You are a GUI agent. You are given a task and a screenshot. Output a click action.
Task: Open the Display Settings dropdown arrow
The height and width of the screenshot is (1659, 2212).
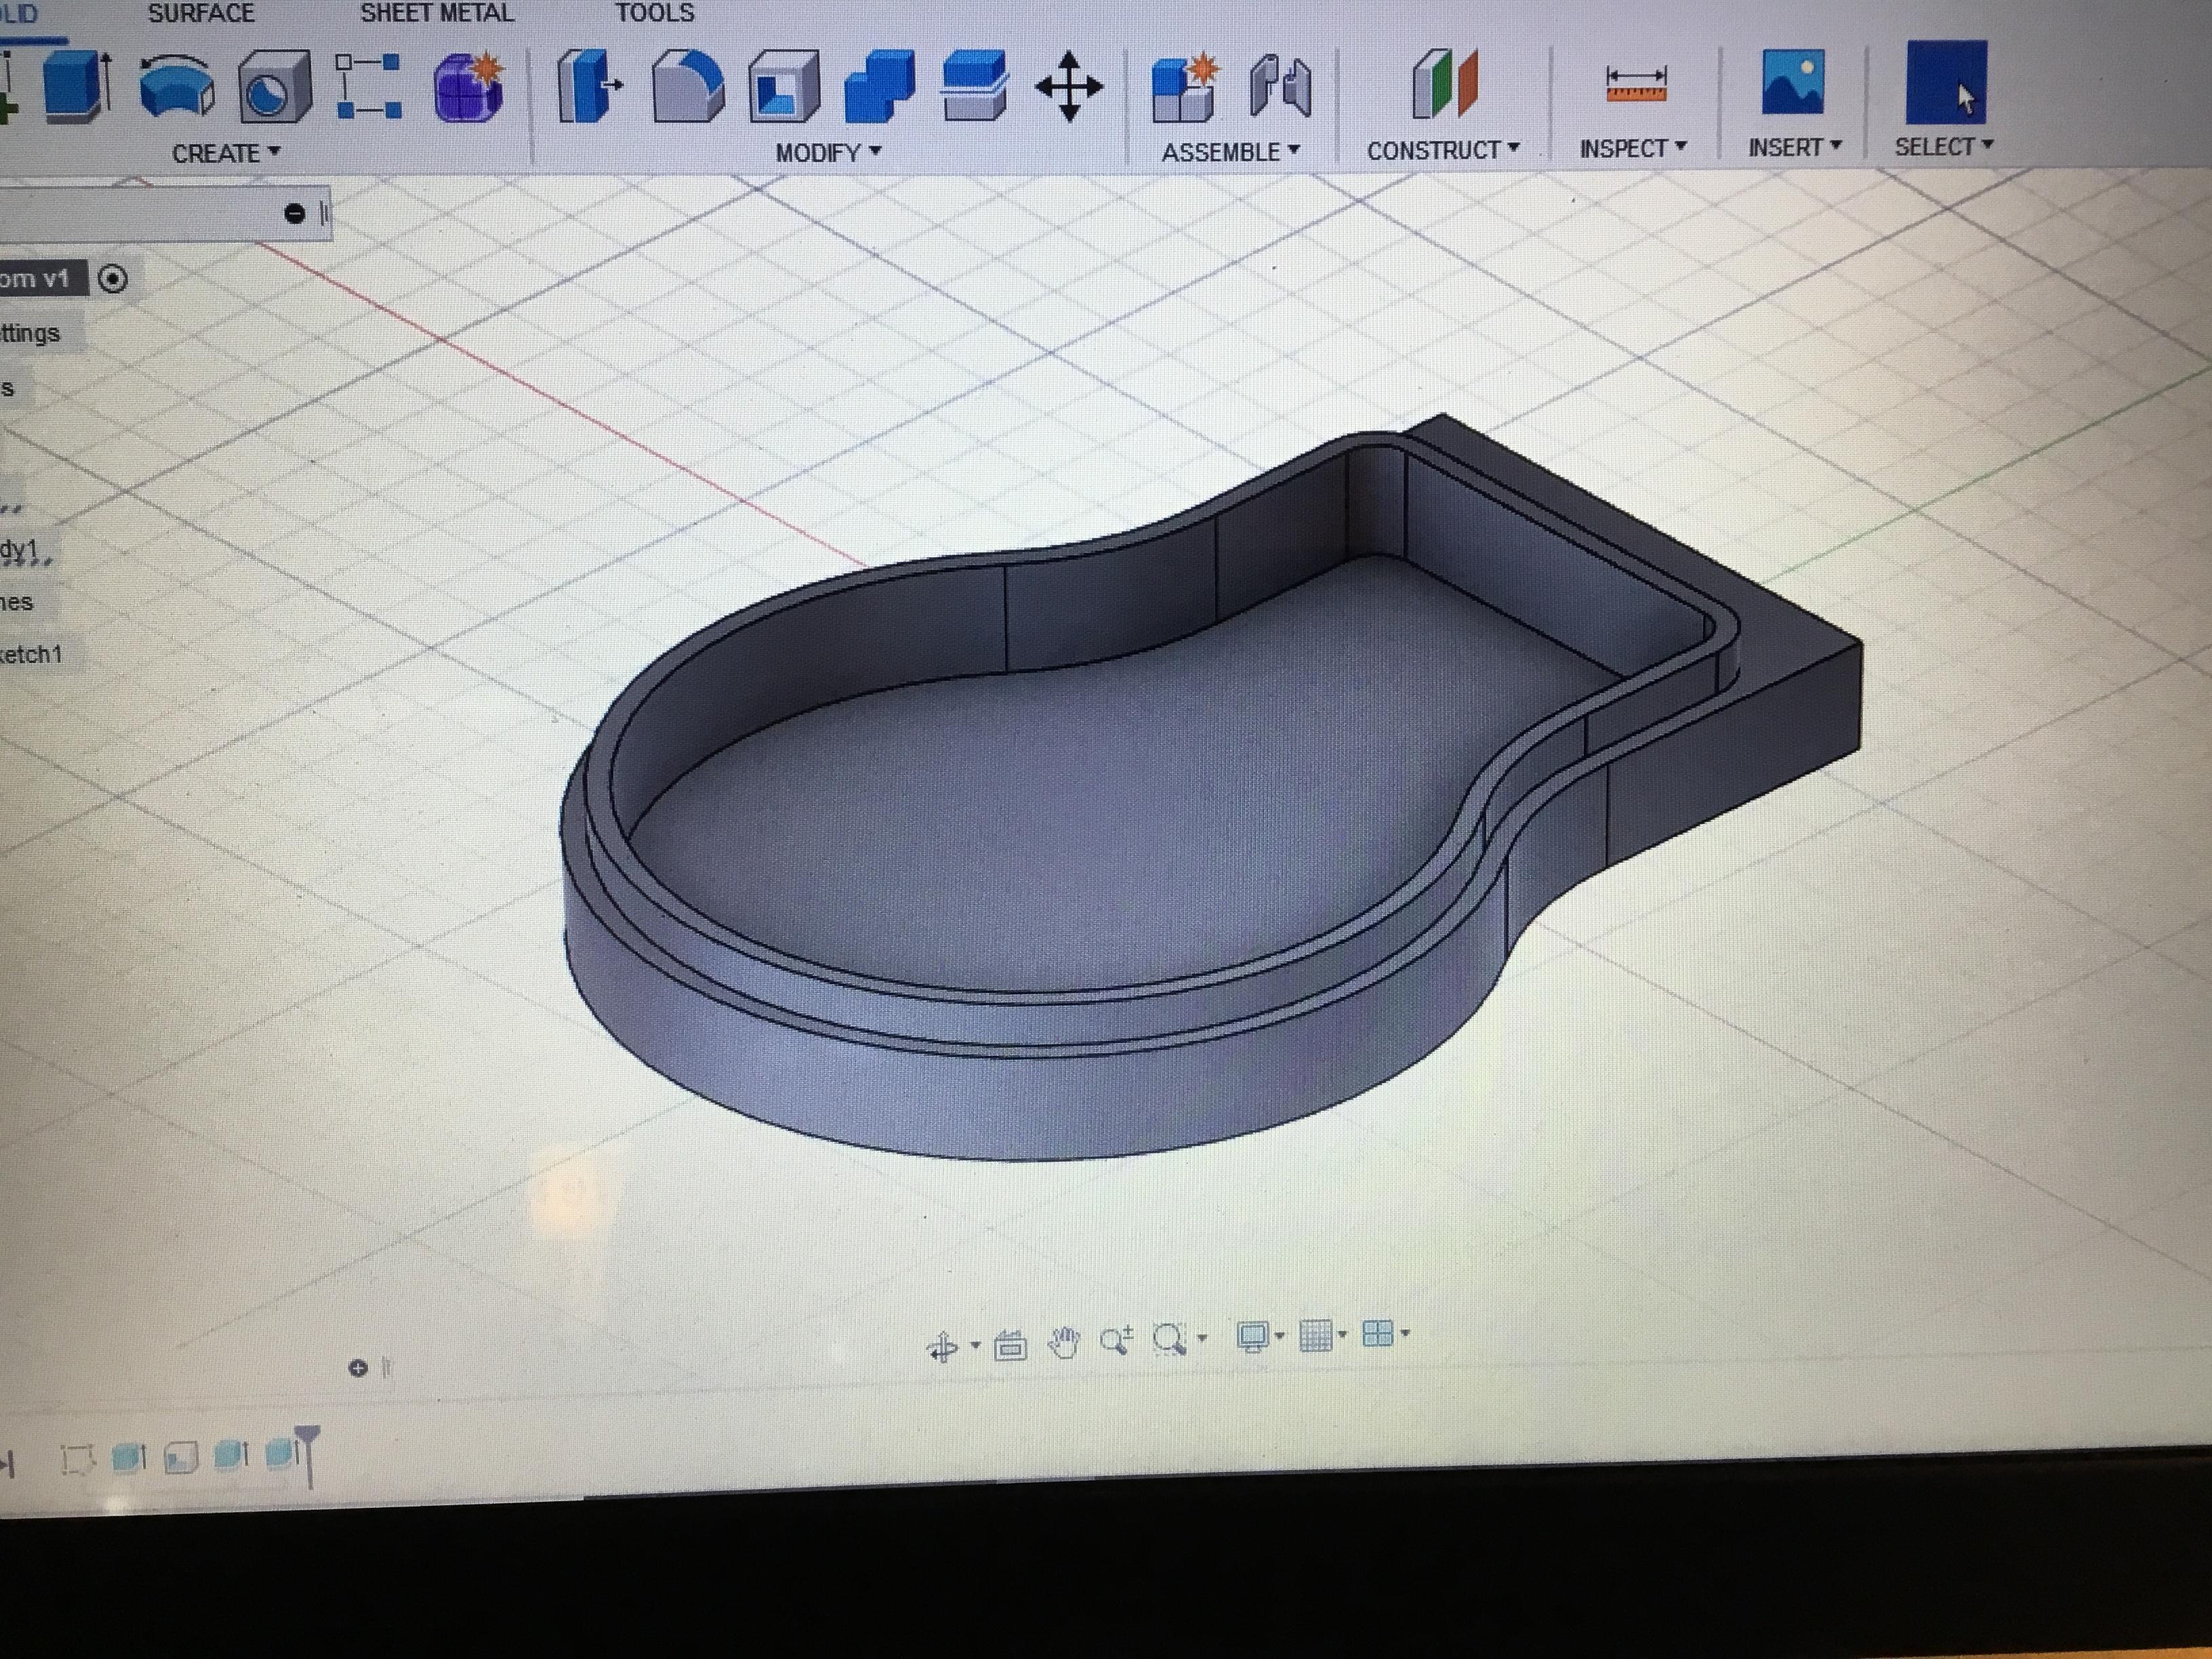[1280, 1336]
